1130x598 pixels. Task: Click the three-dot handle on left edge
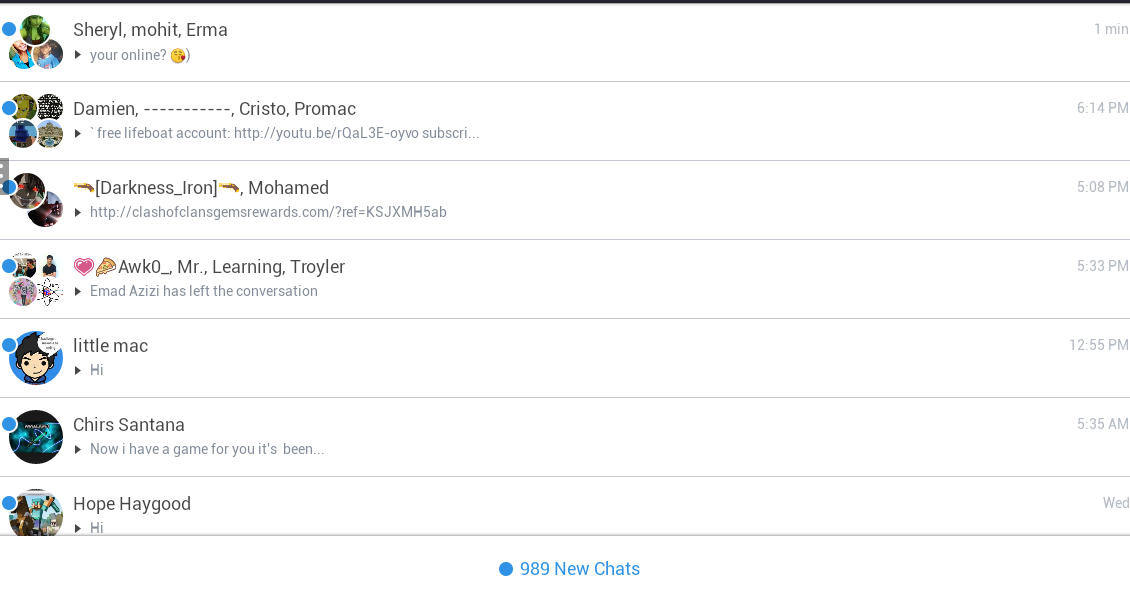point(4,176)
